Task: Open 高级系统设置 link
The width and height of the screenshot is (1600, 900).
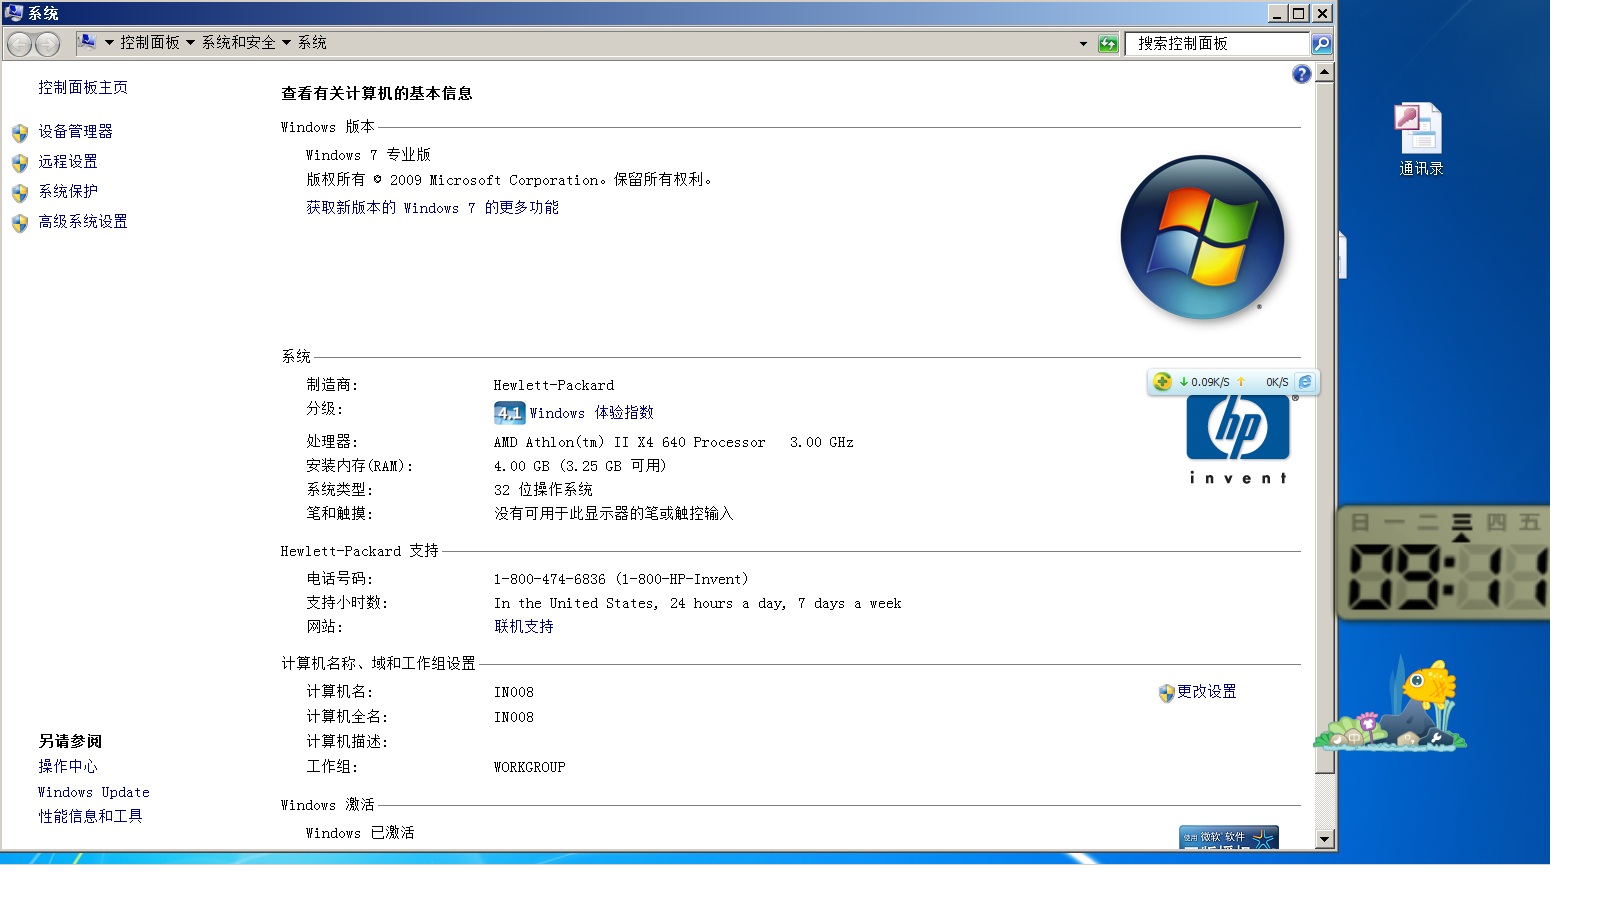Action: click(83, 222)
